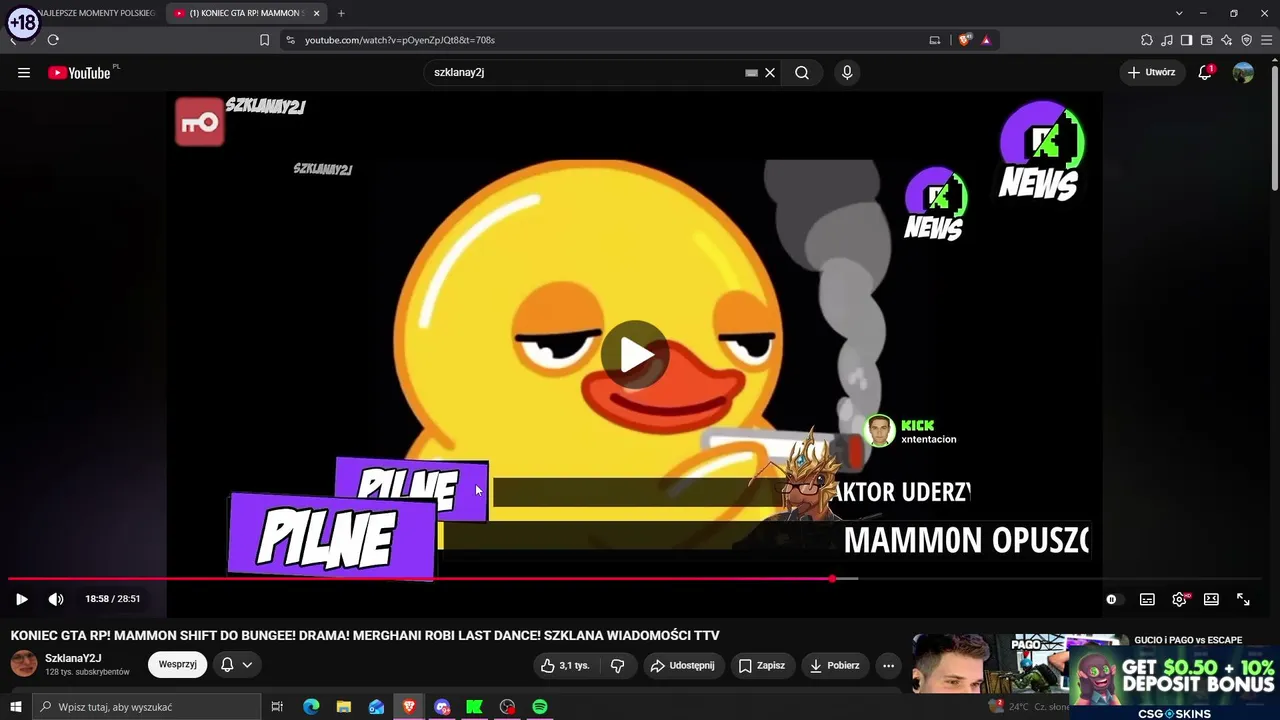Open the SzklanaY2J channel avatar

tap(24, 664)
